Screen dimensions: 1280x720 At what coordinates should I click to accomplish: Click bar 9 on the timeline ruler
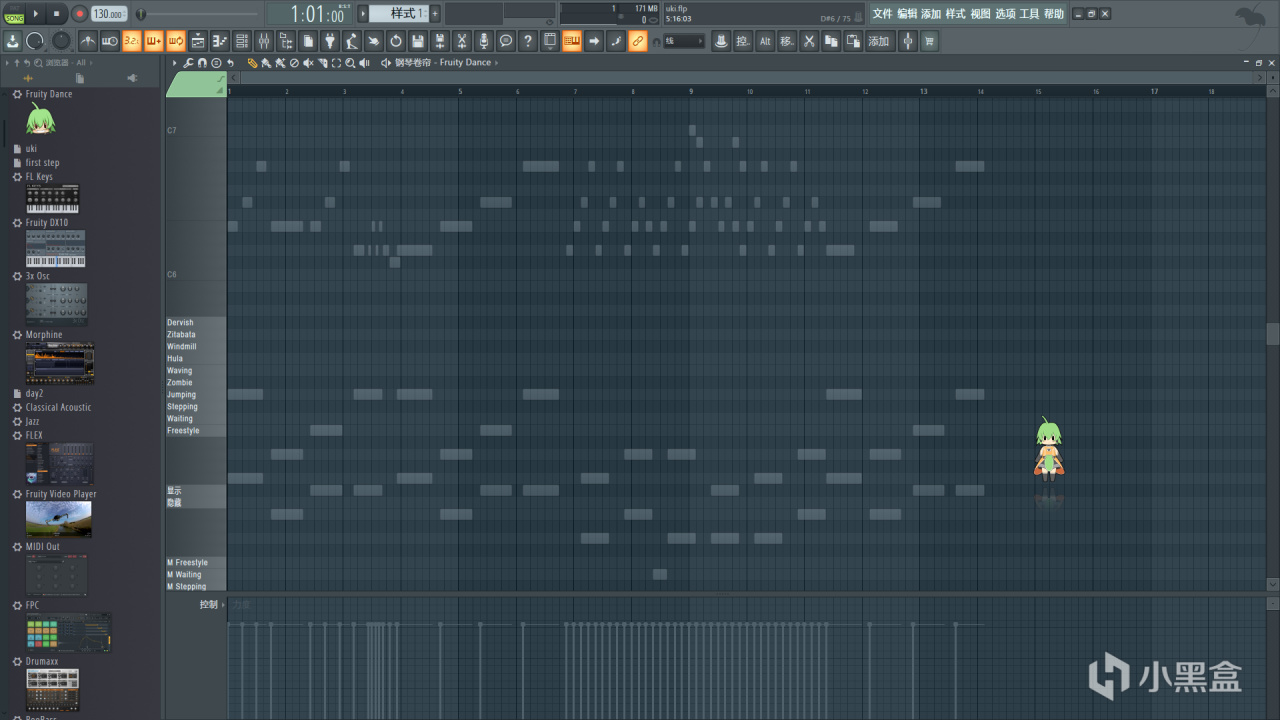click(x=691, y=91)
